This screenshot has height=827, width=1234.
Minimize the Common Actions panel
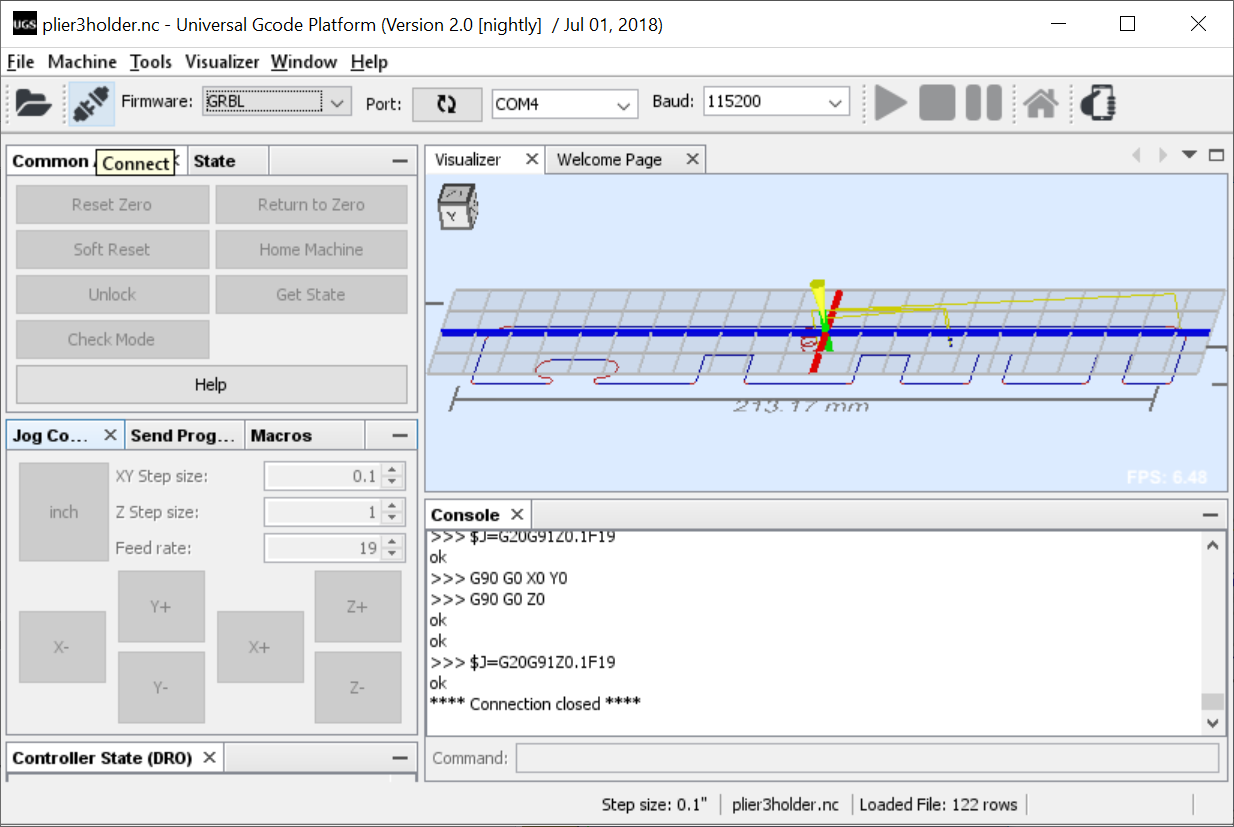pos(400,161)
